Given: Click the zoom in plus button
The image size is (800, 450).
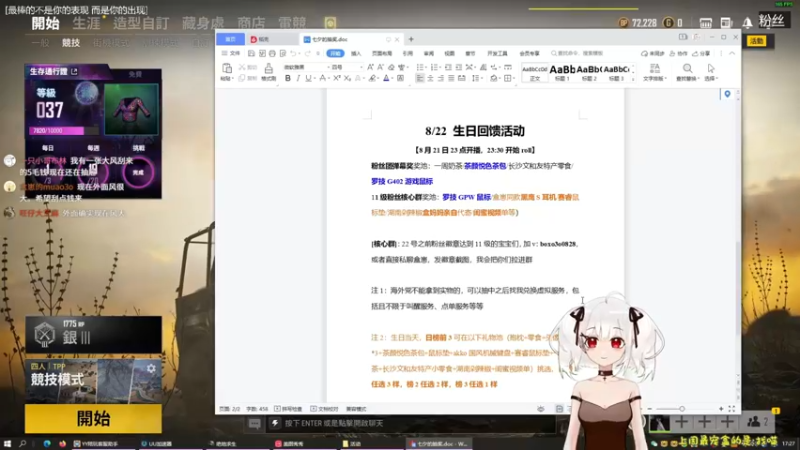Looking at the screenshot, I should coord(721,409).
